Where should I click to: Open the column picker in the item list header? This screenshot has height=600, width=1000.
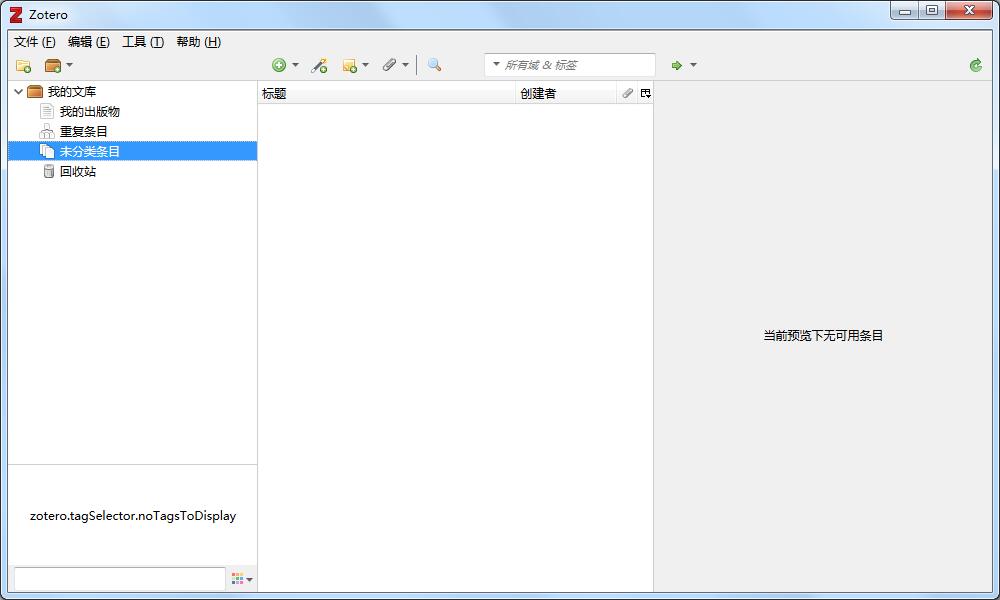tap(645, 93)
